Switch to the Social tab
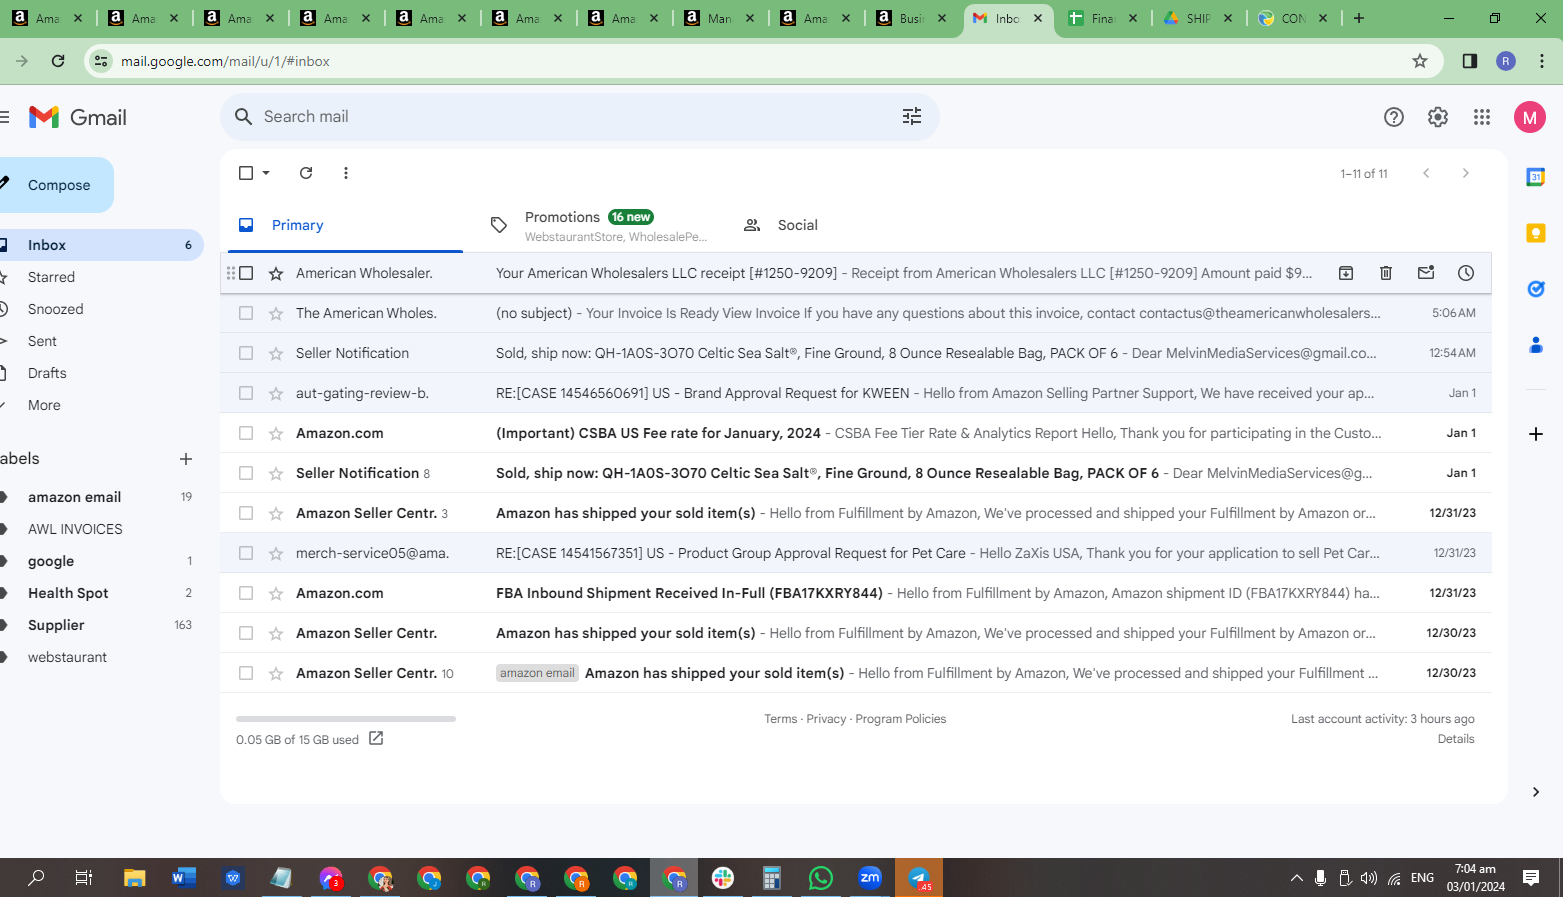Viewport: 1563px width, 897px height. (x=800, y=225)
